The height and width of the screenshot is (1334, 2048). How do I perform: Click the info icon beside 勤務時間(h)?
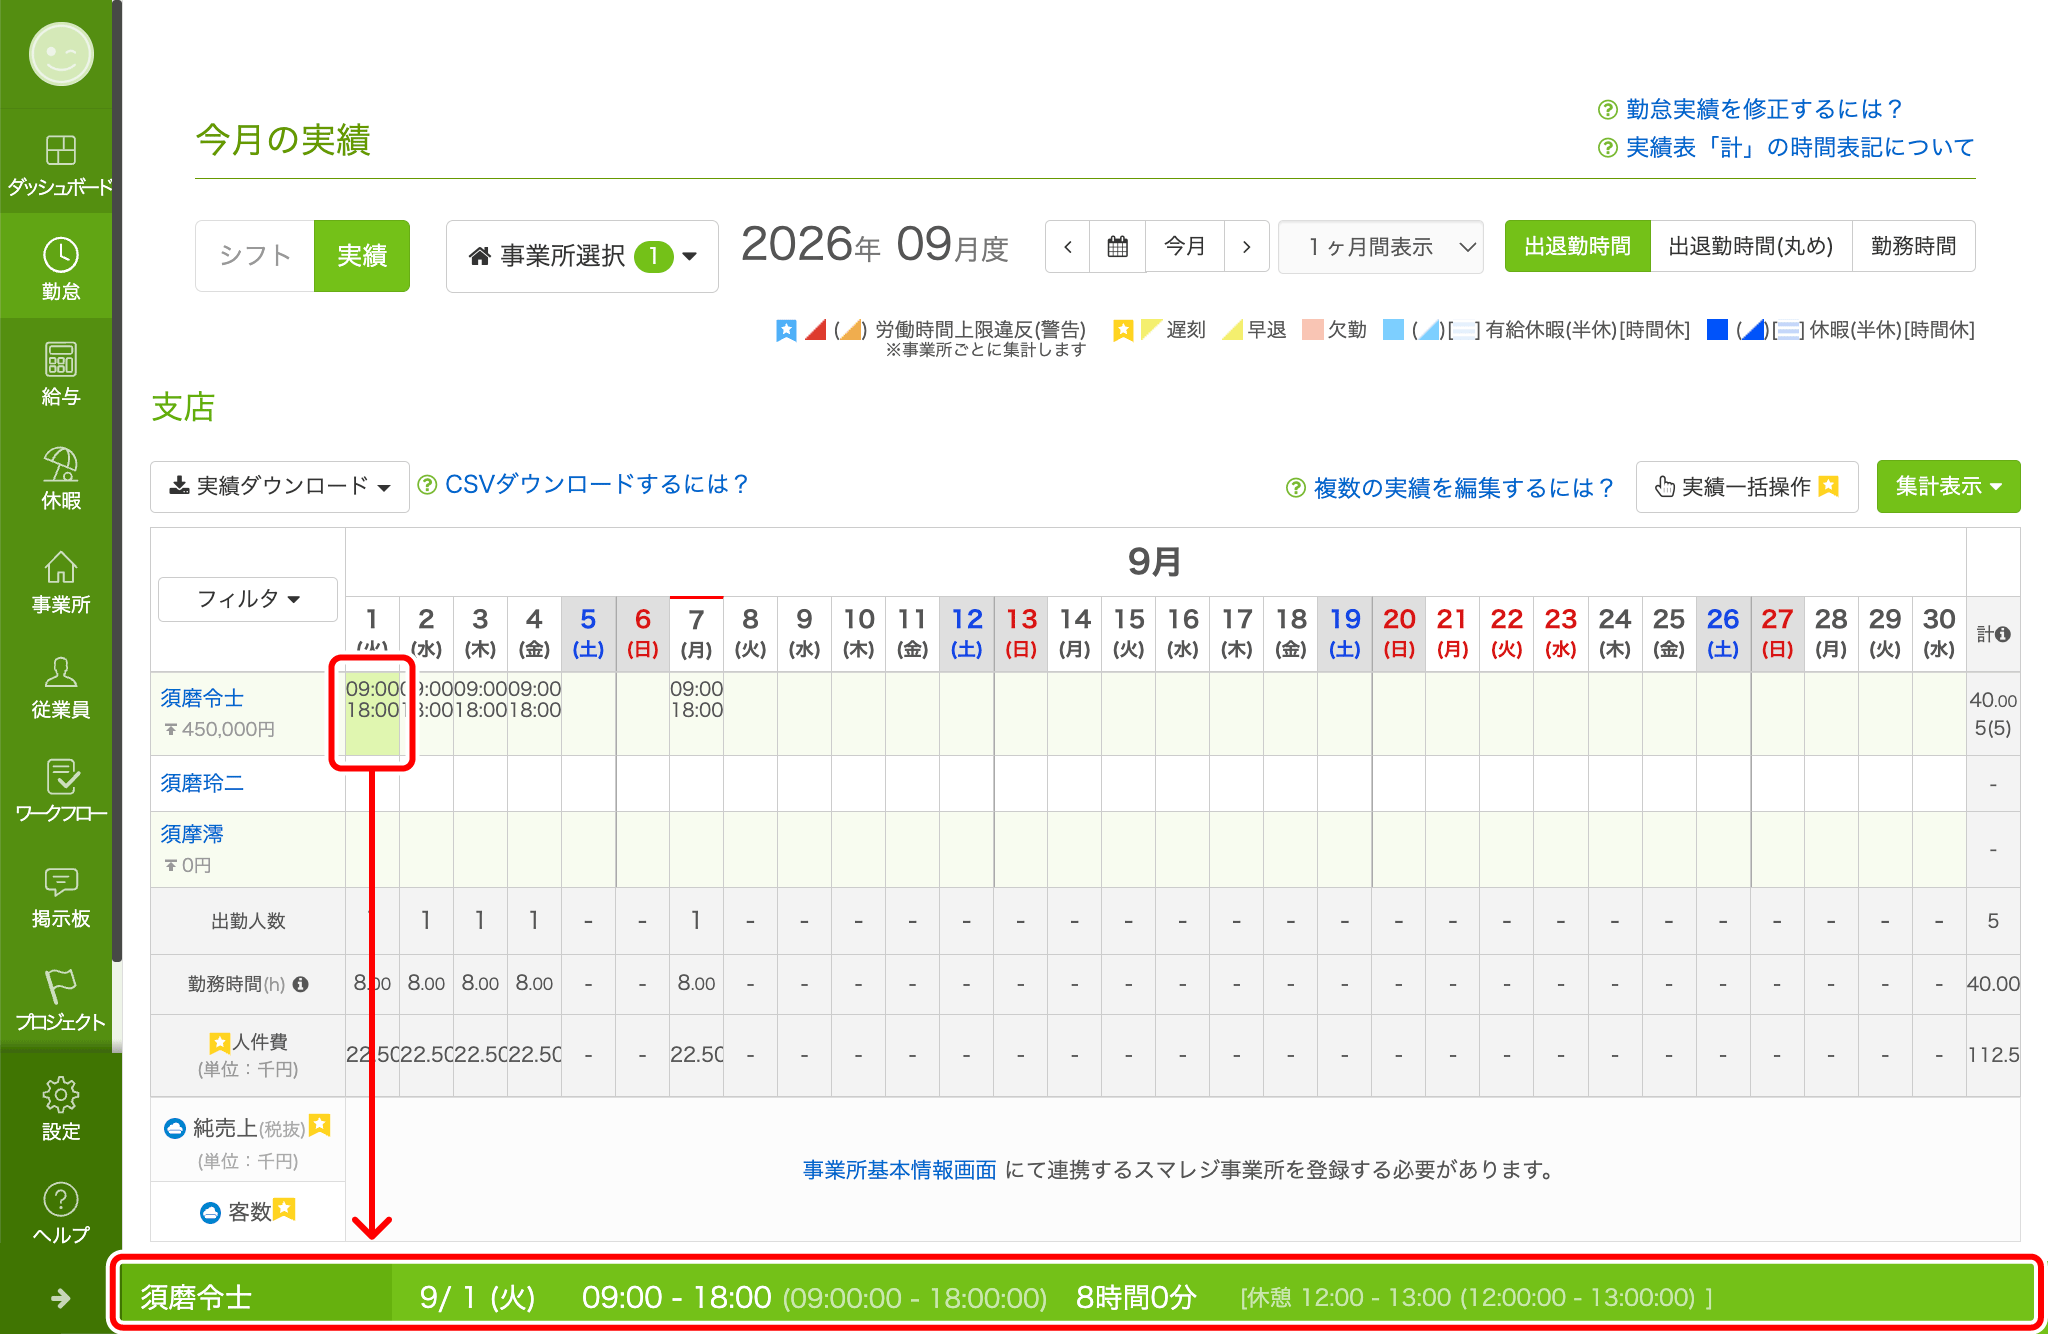[300, 984]
